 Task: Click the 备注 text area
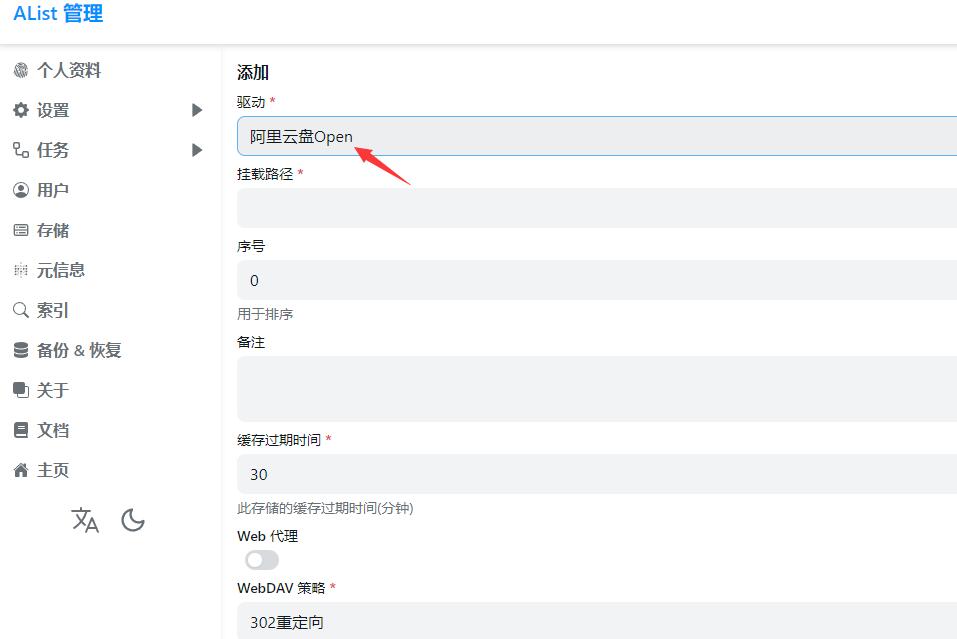(x=597, y=389)
